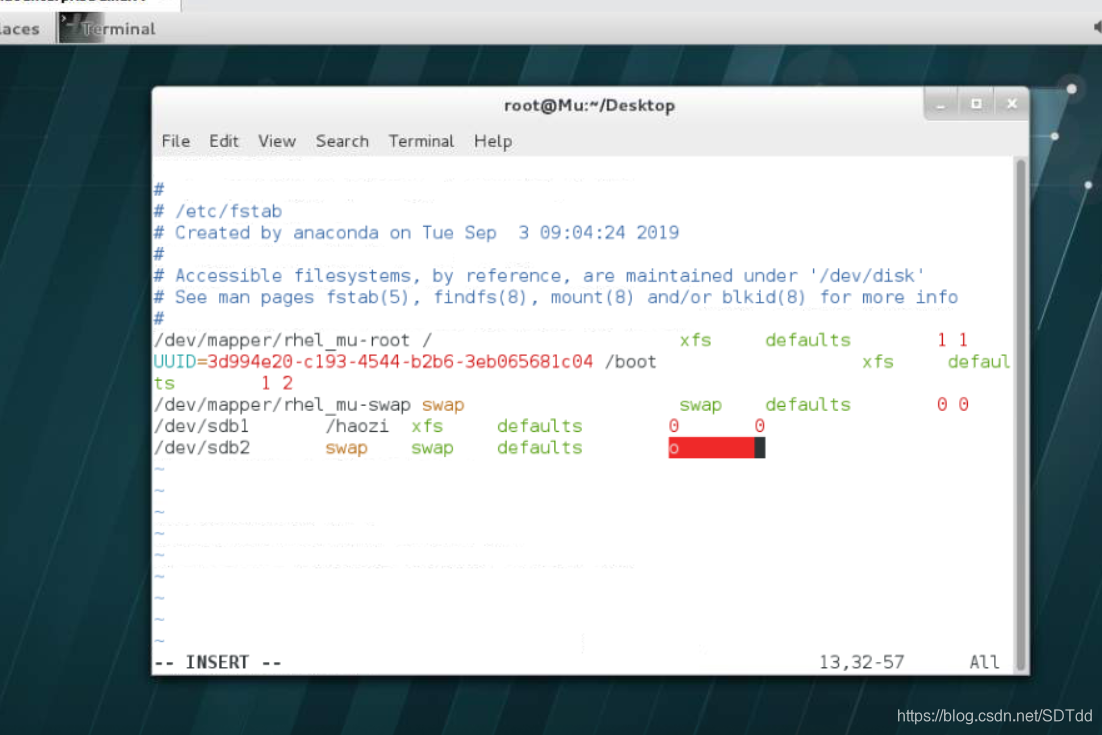Click '0 0' values on rhel_mu-swap line
Screen dimensions: 1102x735
(x=952, y=405)
